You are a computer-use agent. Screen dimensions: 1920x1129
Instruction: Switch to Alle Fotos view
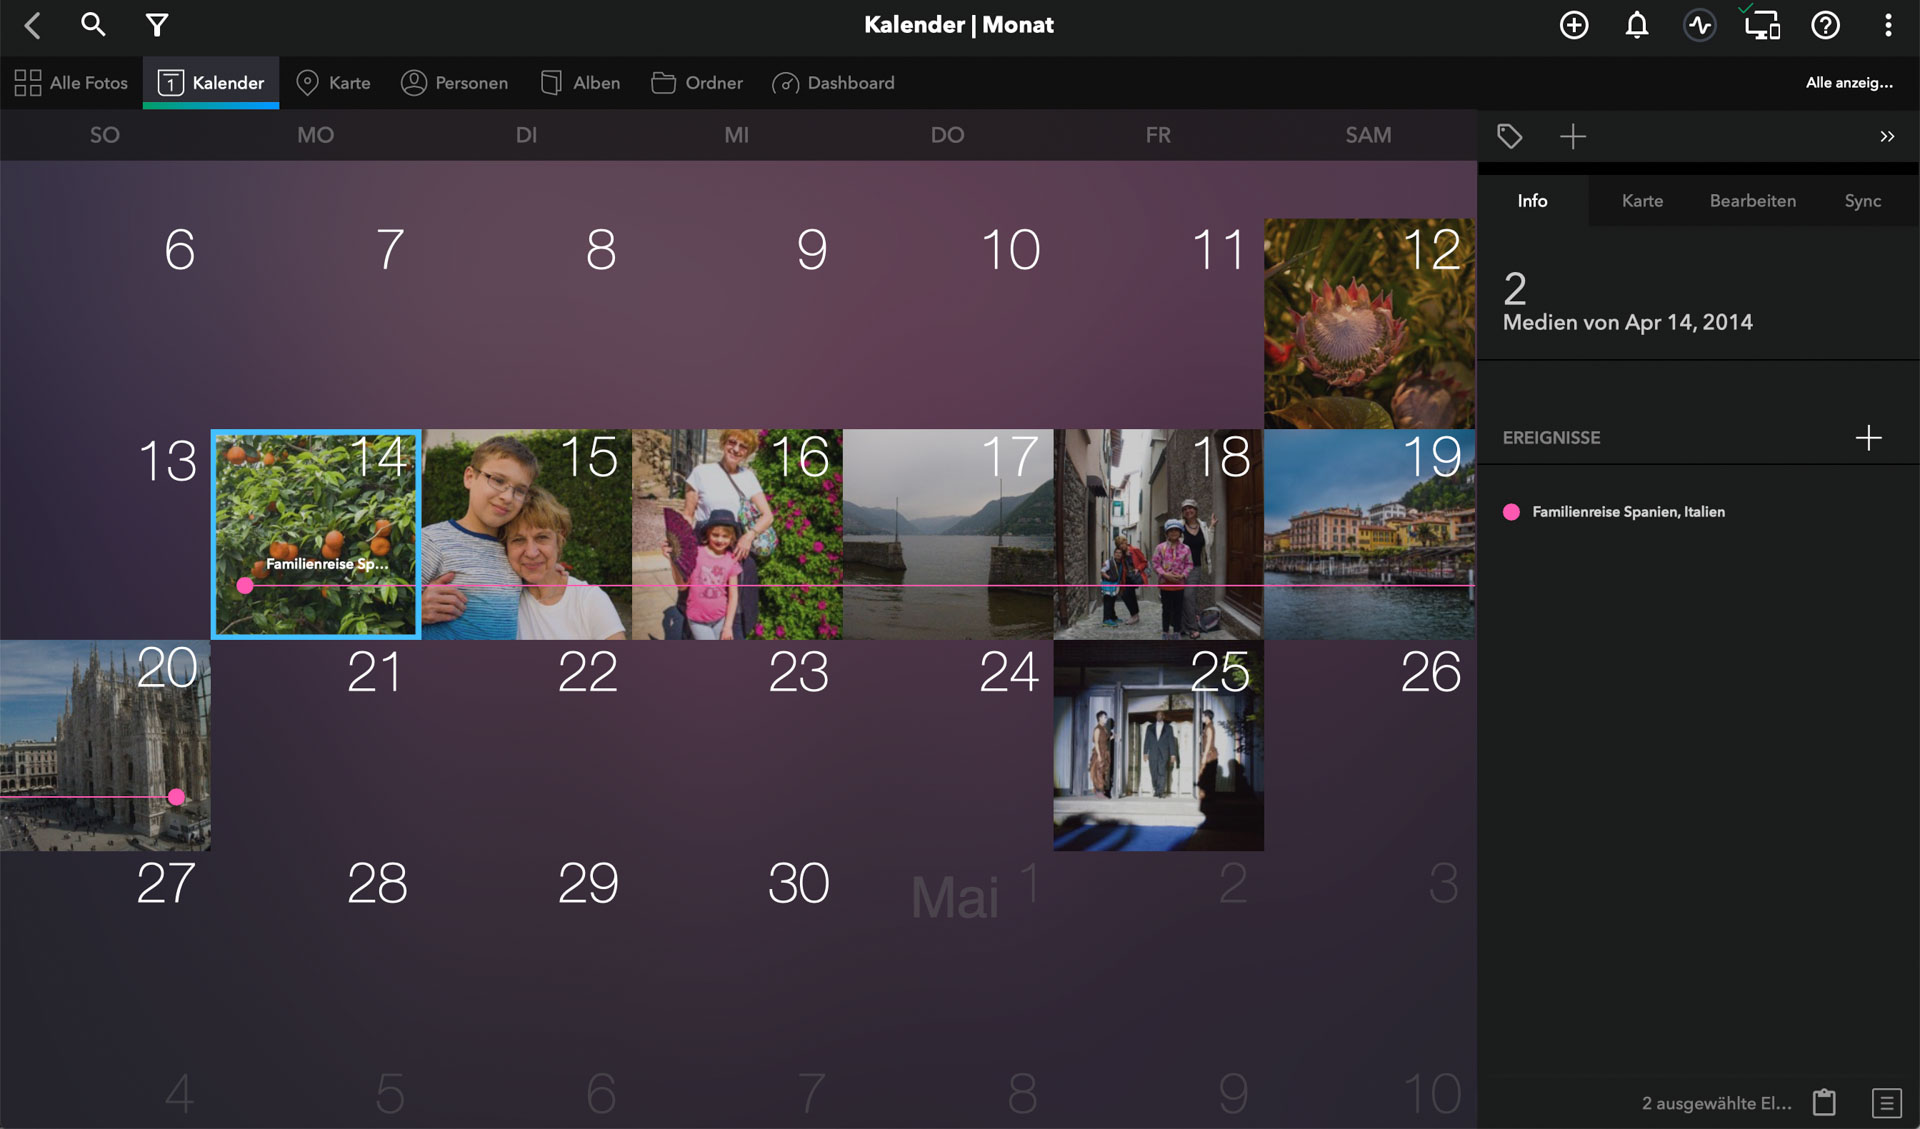coord(71,83)
